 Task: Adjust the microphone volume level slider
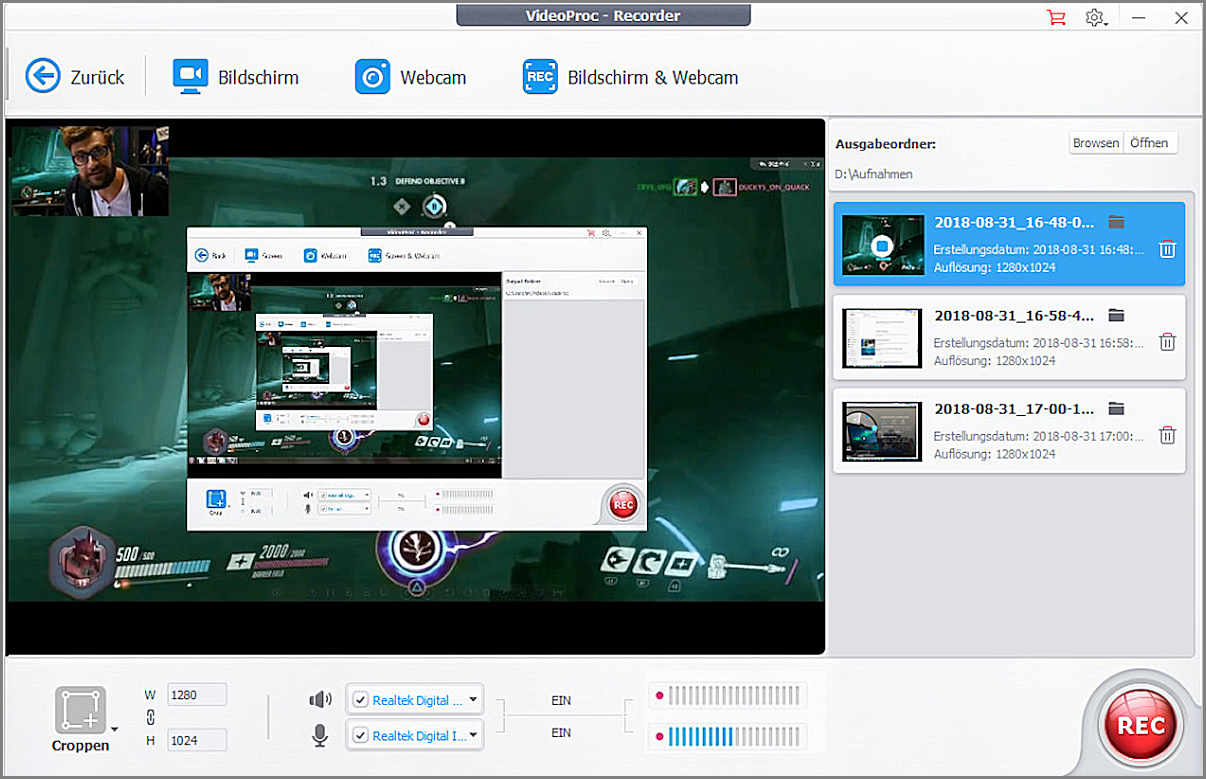735,738
